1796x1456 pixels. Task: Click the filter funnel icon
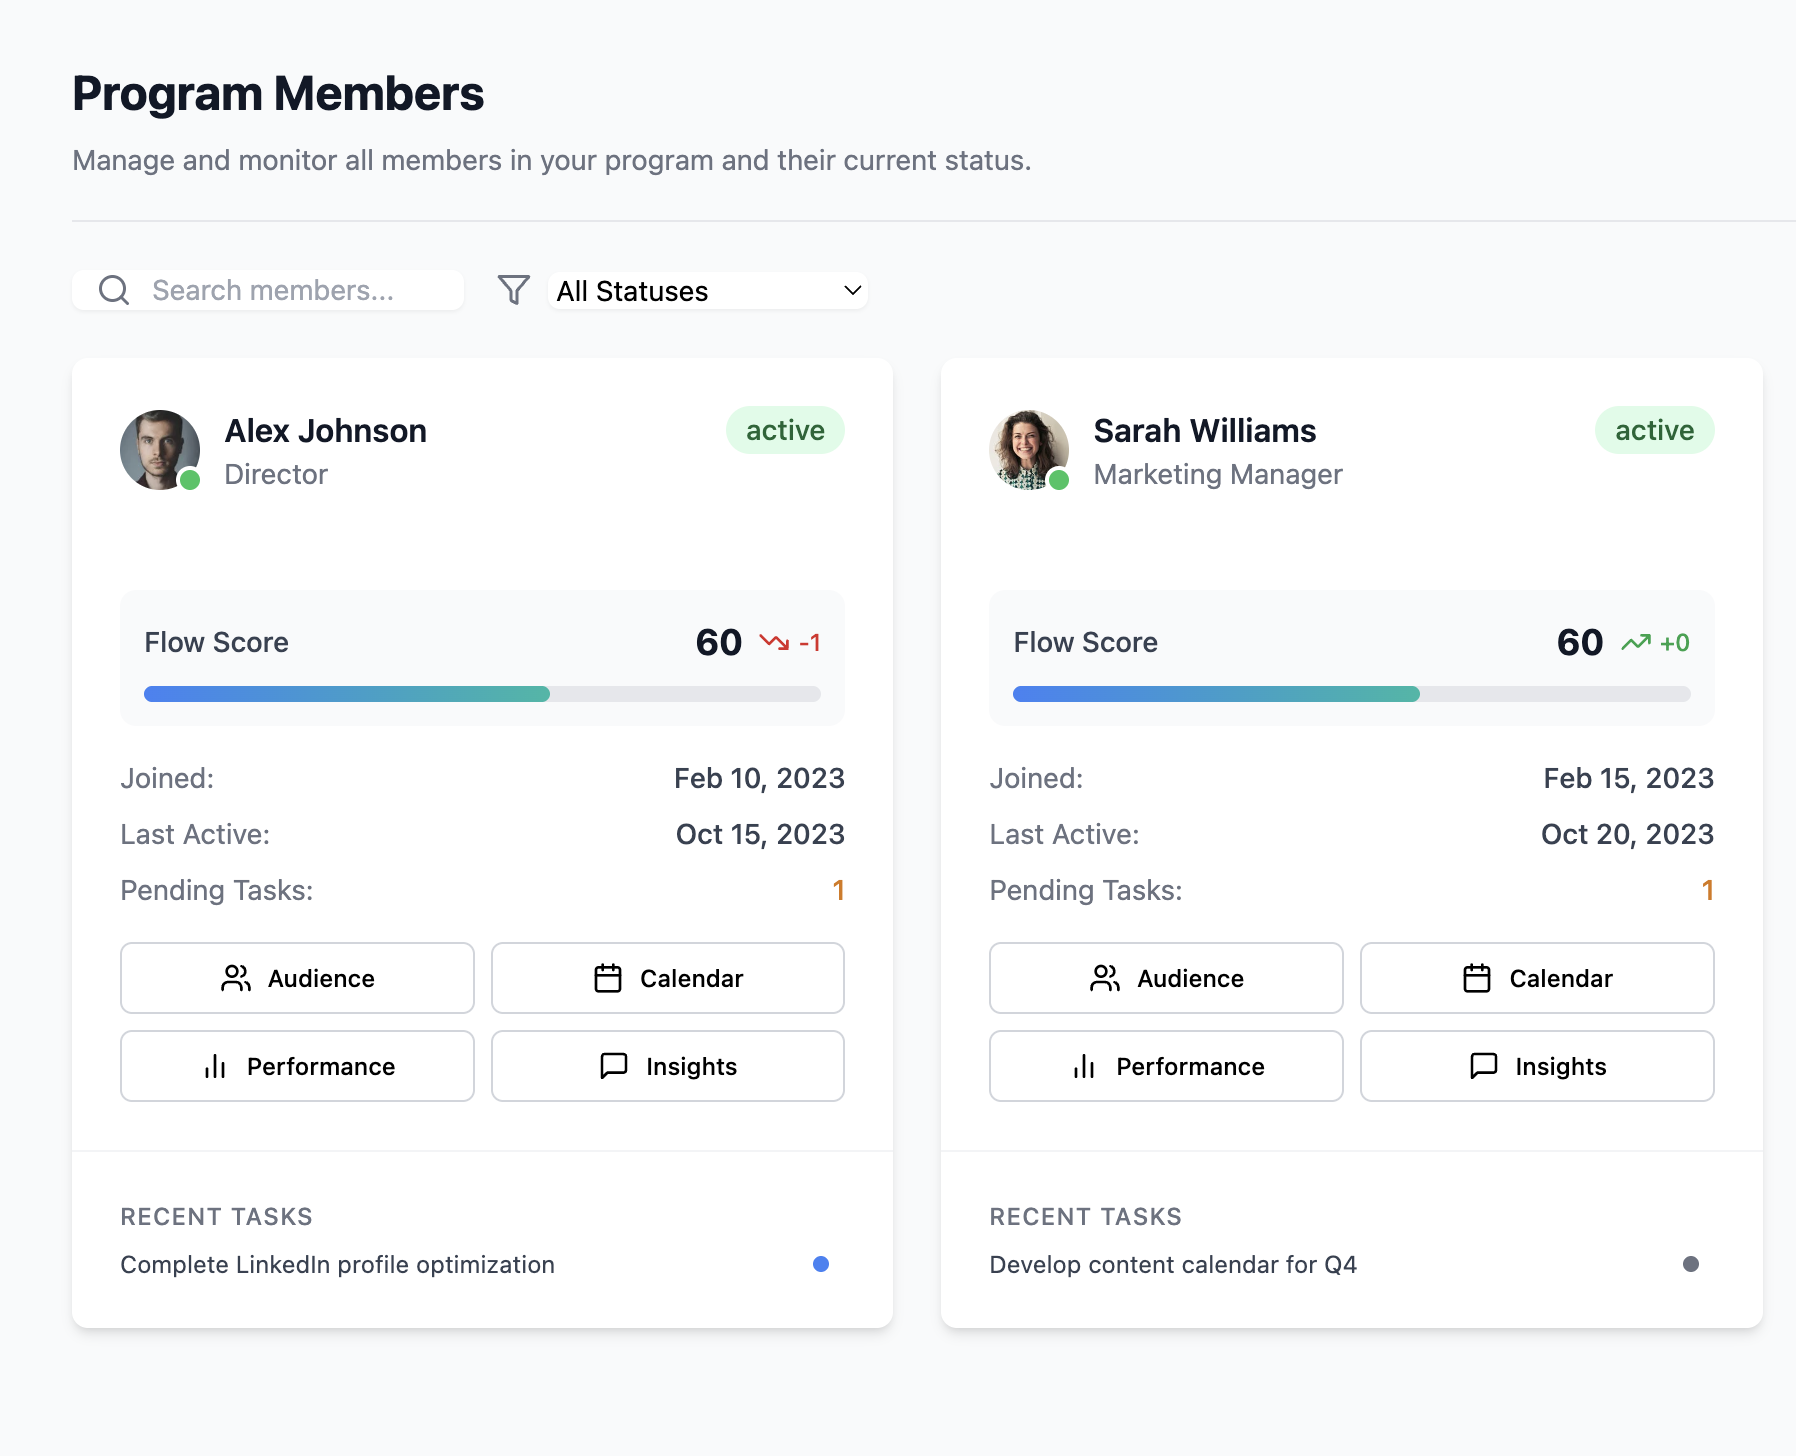coord(513,290)
